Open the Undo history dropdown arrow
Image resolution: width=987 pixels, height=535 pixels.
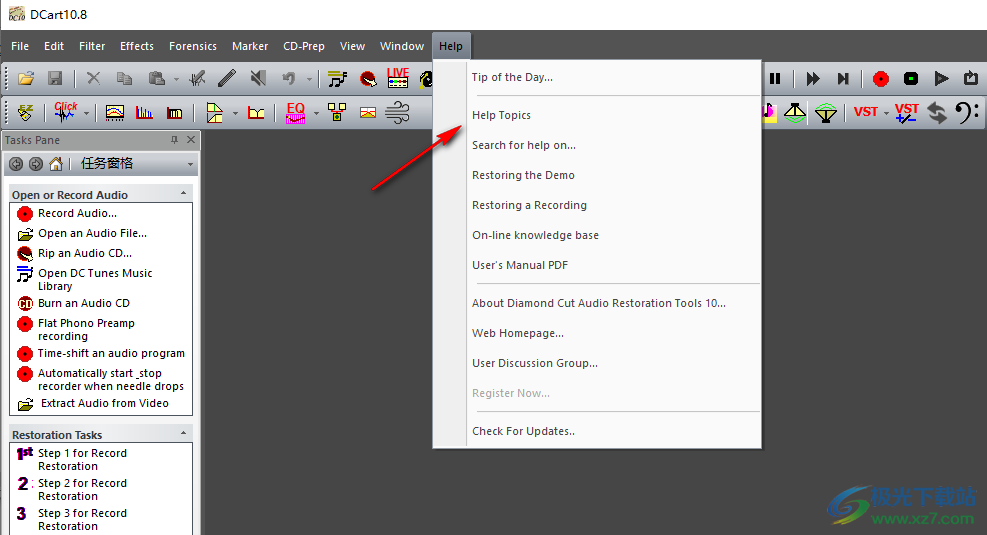tap(309, 79)
